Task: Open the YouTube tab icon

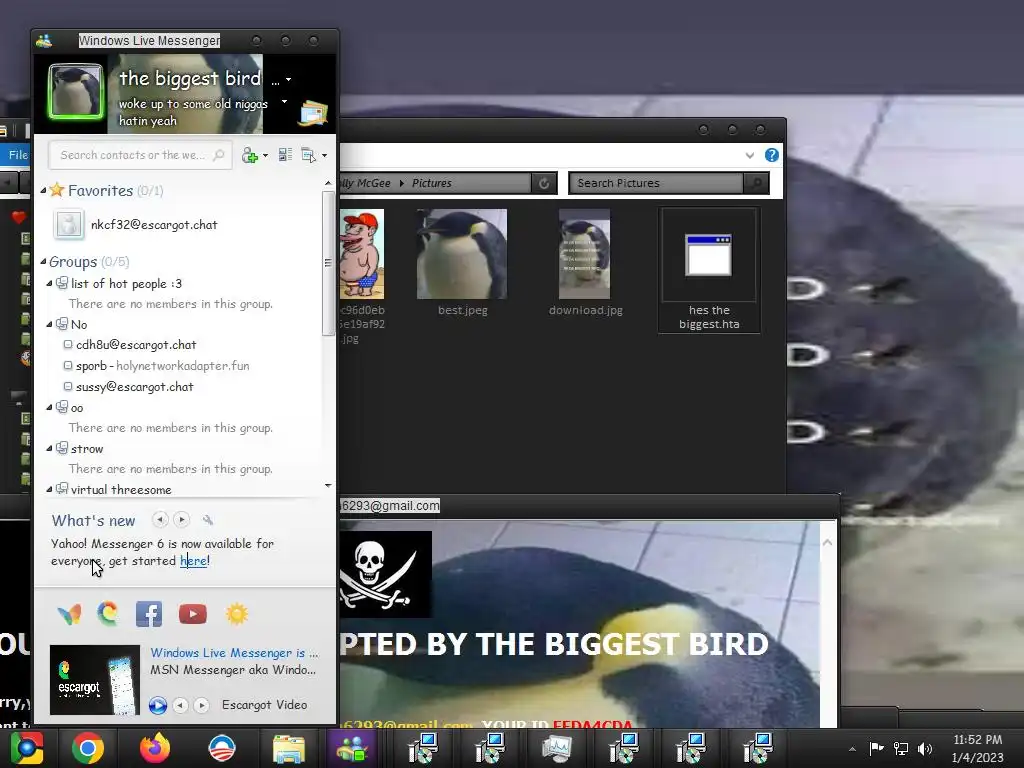Action: [193, 614]
